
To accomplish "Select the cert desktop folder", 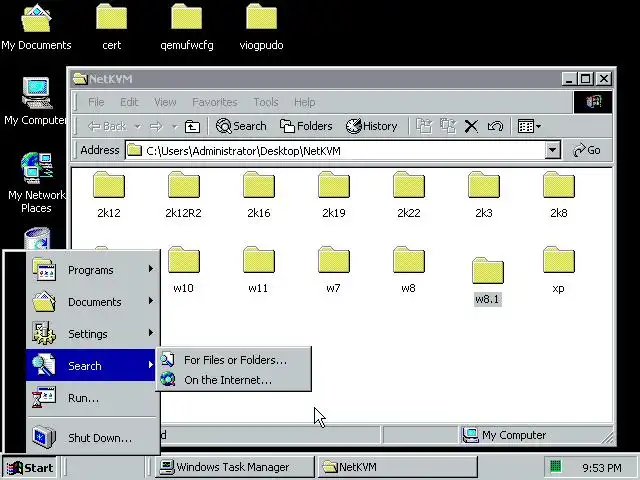I will [x=111, y=27].
